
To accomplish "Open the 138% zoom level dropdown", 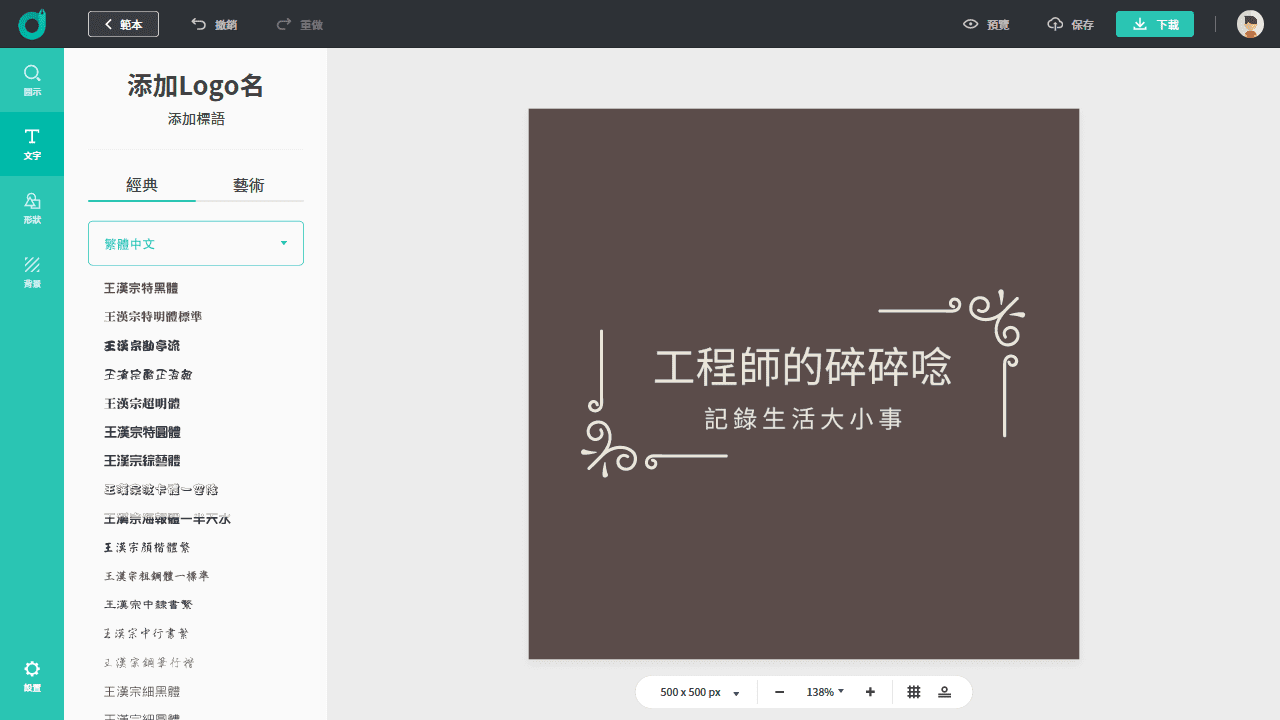I will click(x=824, y=691).
